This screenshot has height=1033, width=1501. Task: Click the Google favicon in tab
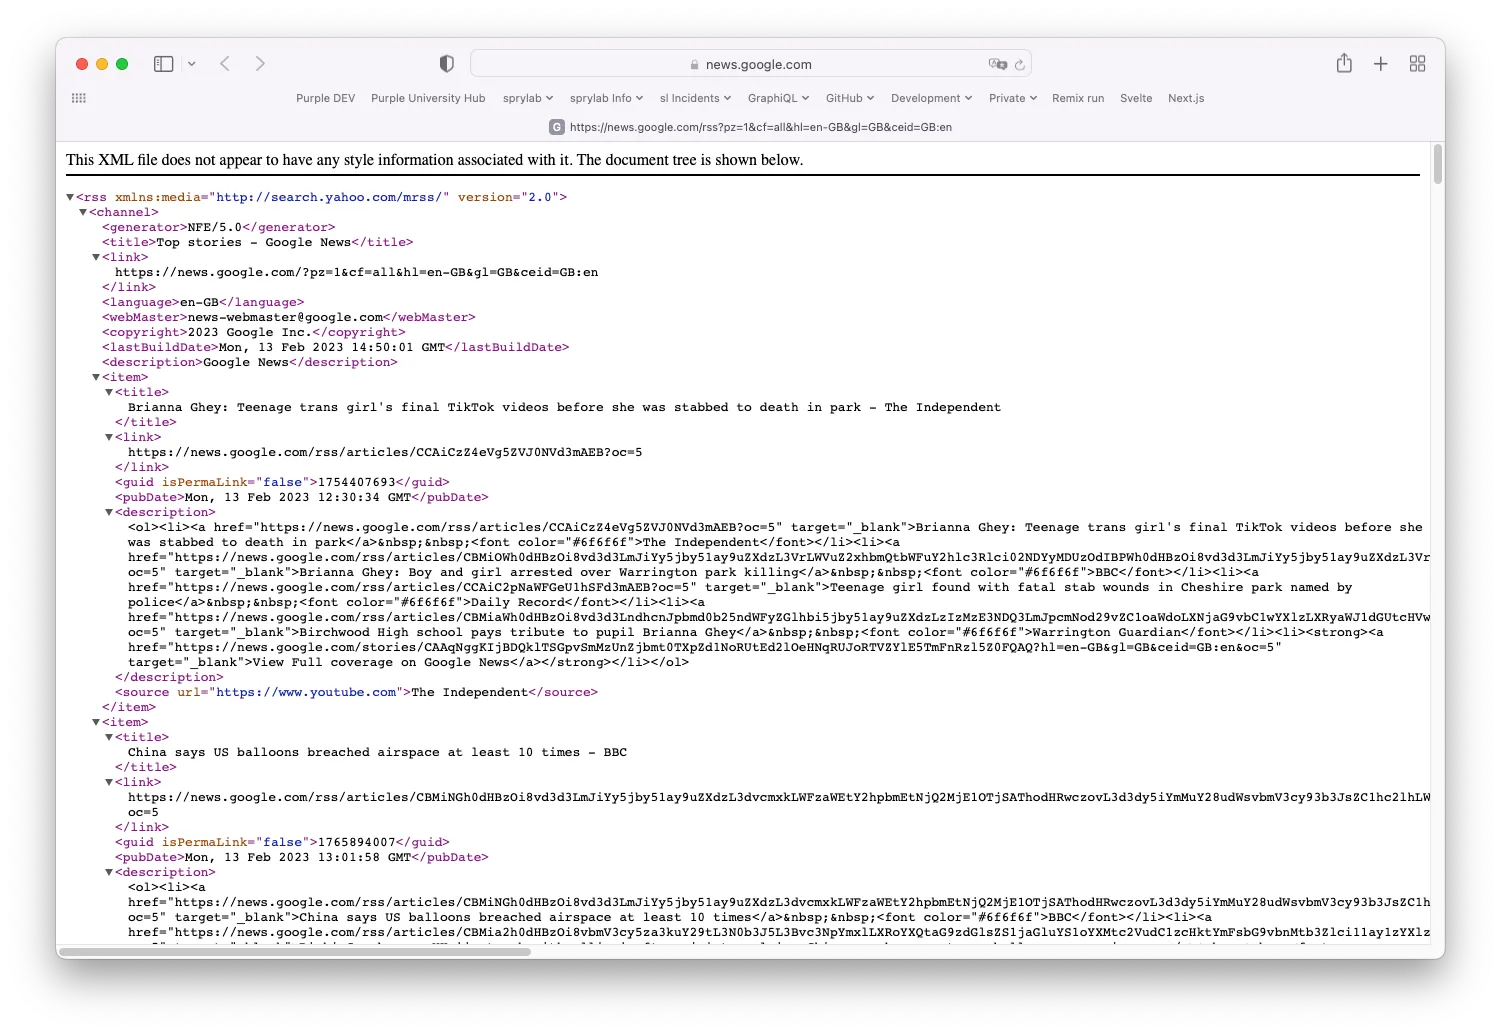[x=557, y=127]
